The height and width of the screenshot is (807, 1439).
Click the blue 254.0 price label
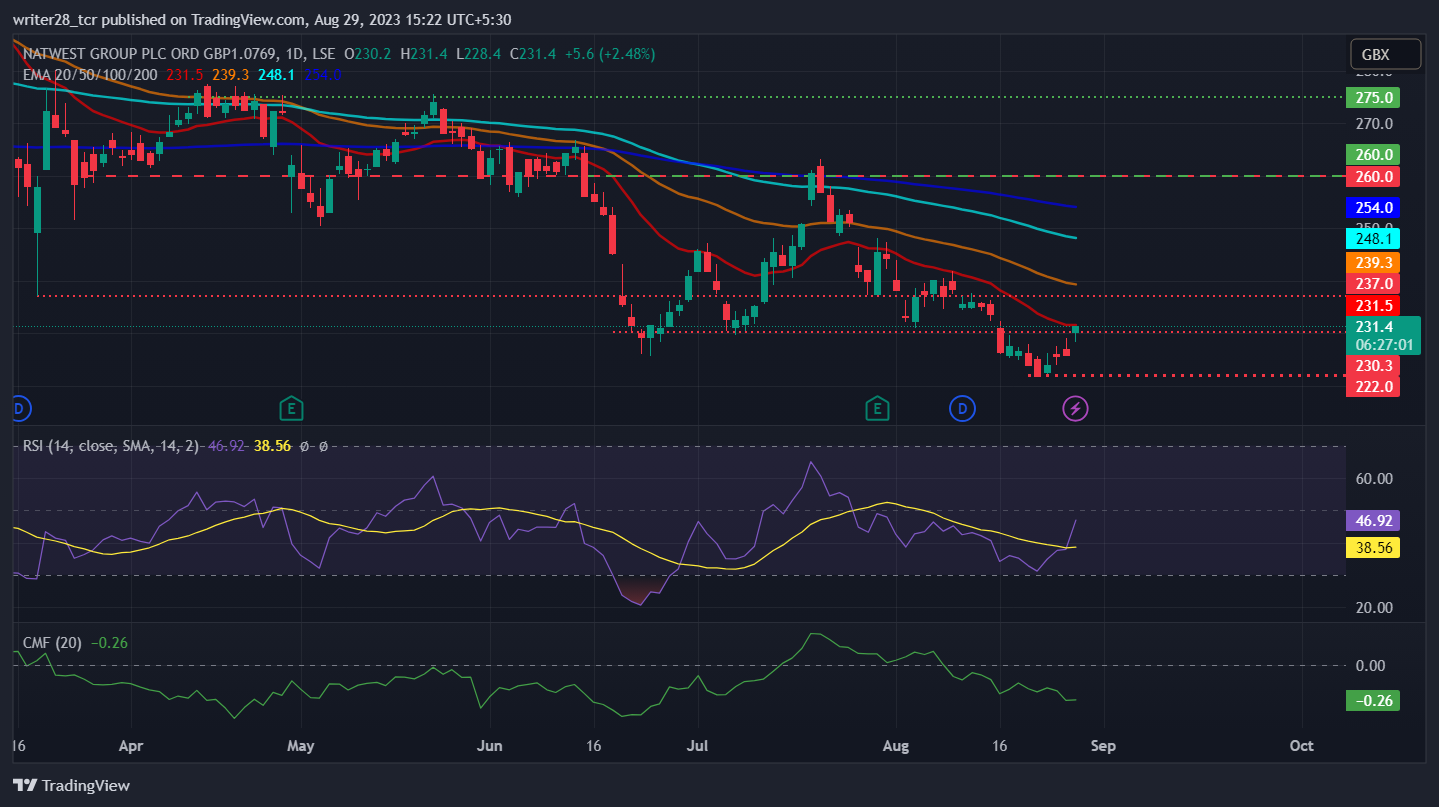(1373, 208)
